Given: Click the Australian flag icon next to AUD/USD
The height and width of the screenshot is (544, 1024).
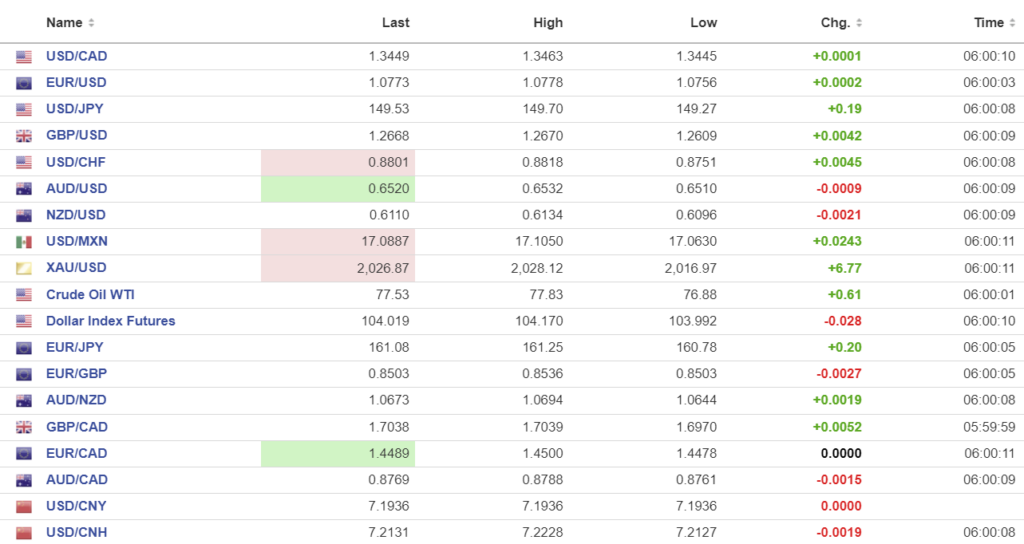Looking at the screenshot, I should click(x=24, y=189).
